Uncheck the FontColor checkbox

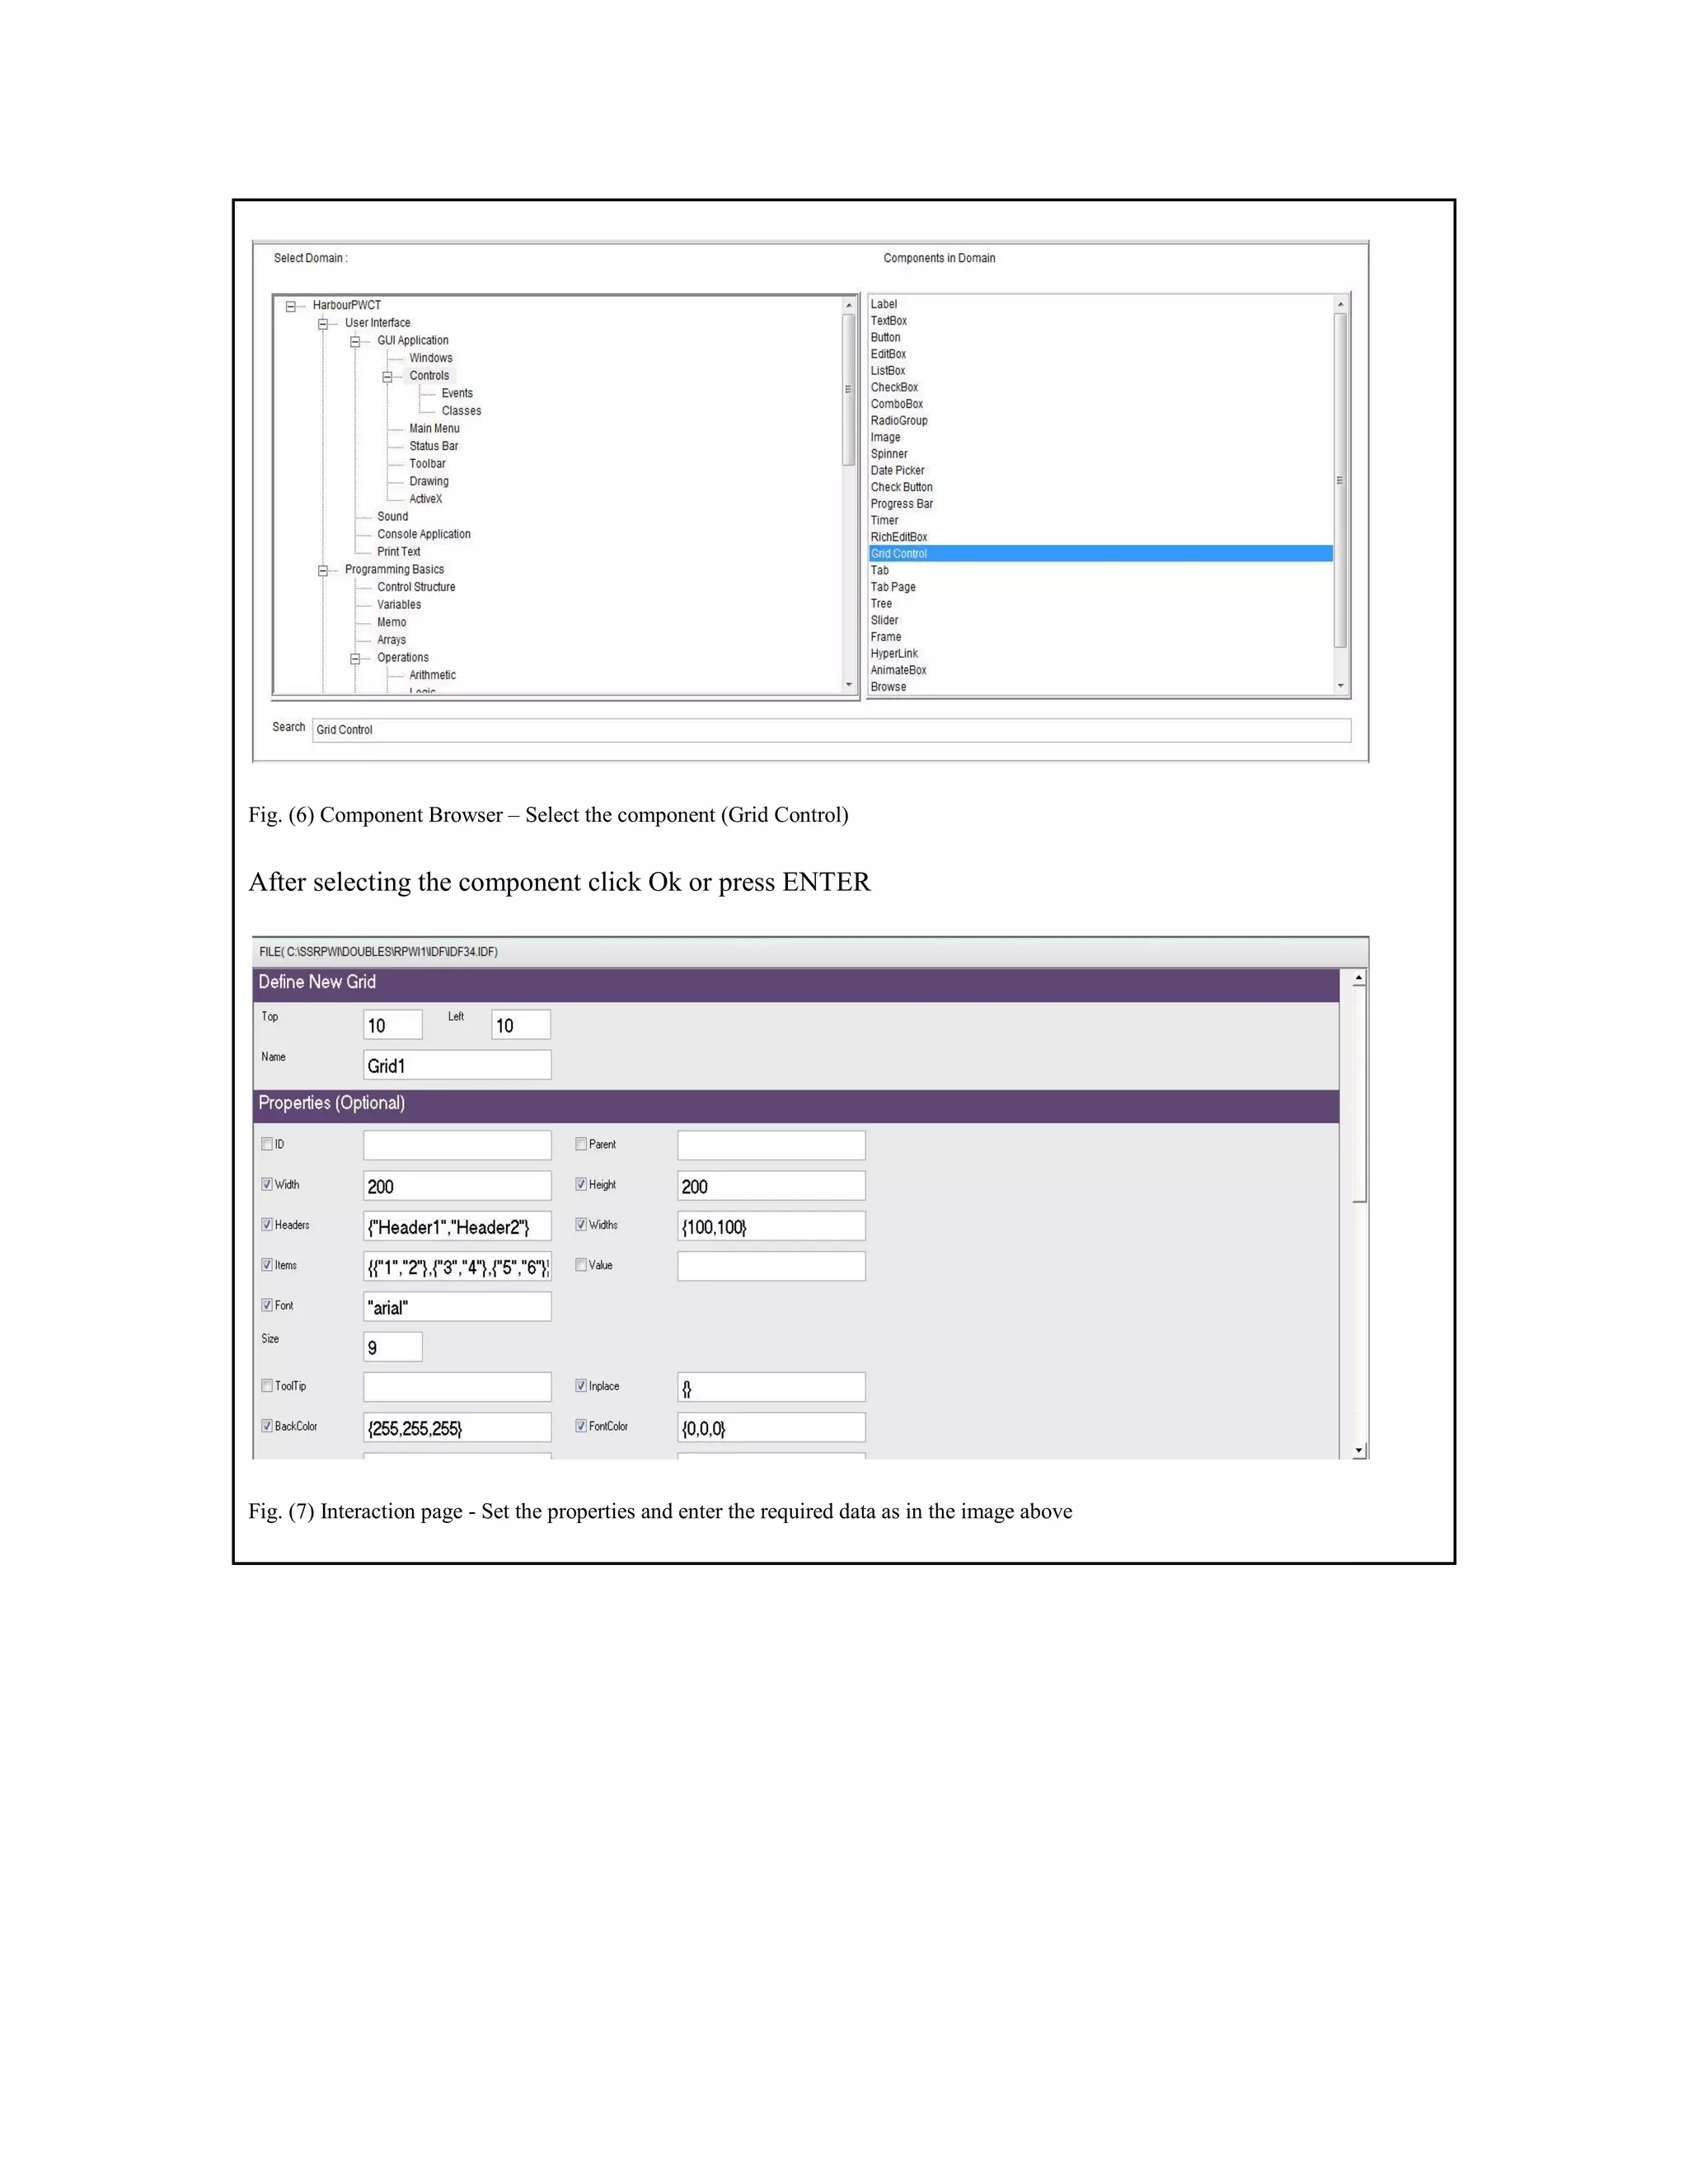(581, 1426)
